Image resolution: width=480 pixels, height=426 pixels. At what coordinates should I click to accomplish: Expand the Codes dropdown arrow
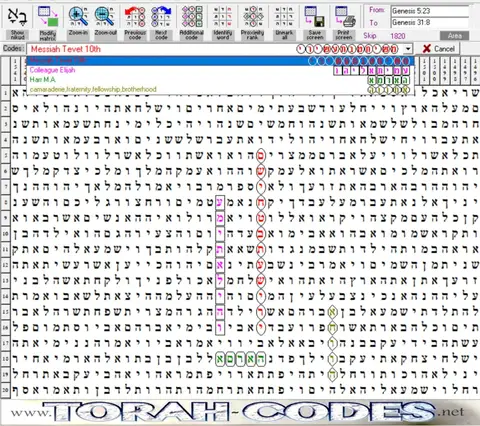[408, 49]
